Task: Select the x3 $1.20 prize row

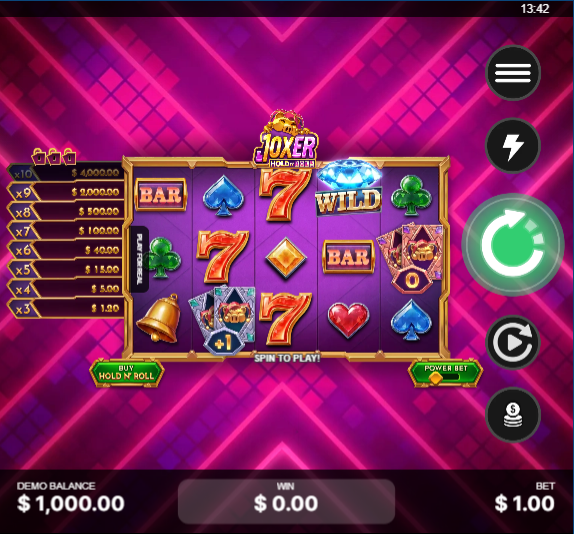Action: click(x=66, y=309)
